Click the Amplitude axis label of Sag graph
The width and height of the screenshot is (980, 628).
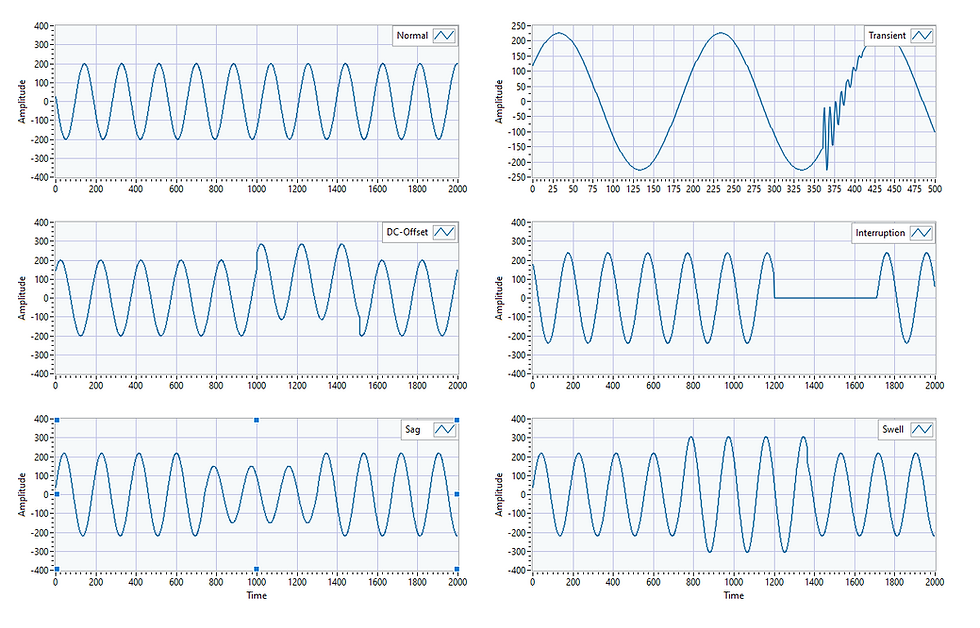[22, 494]
